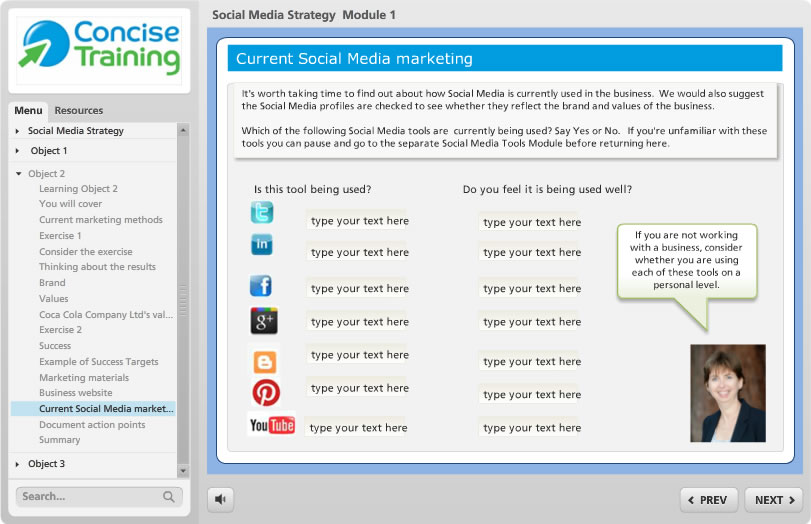The height and width of the screenshot is (524, 811).
Task: Click the 'Is this tool being used?' heading
Action: (x=312, y=189)
